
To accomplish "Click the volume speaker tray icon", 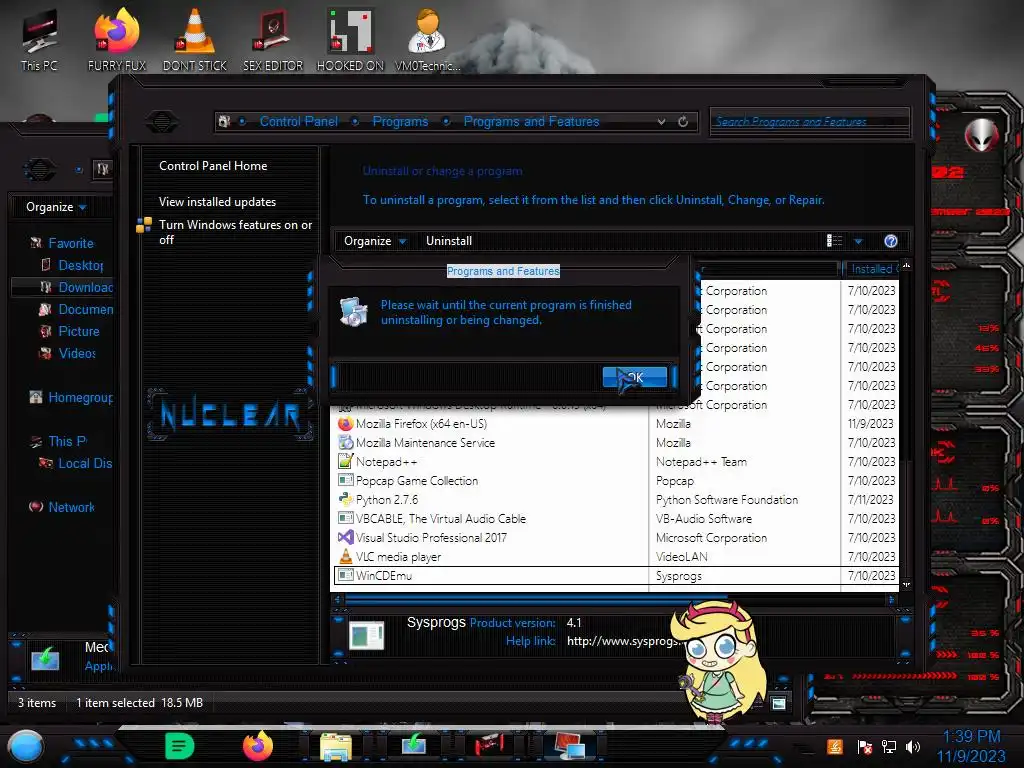I will 913,747.
